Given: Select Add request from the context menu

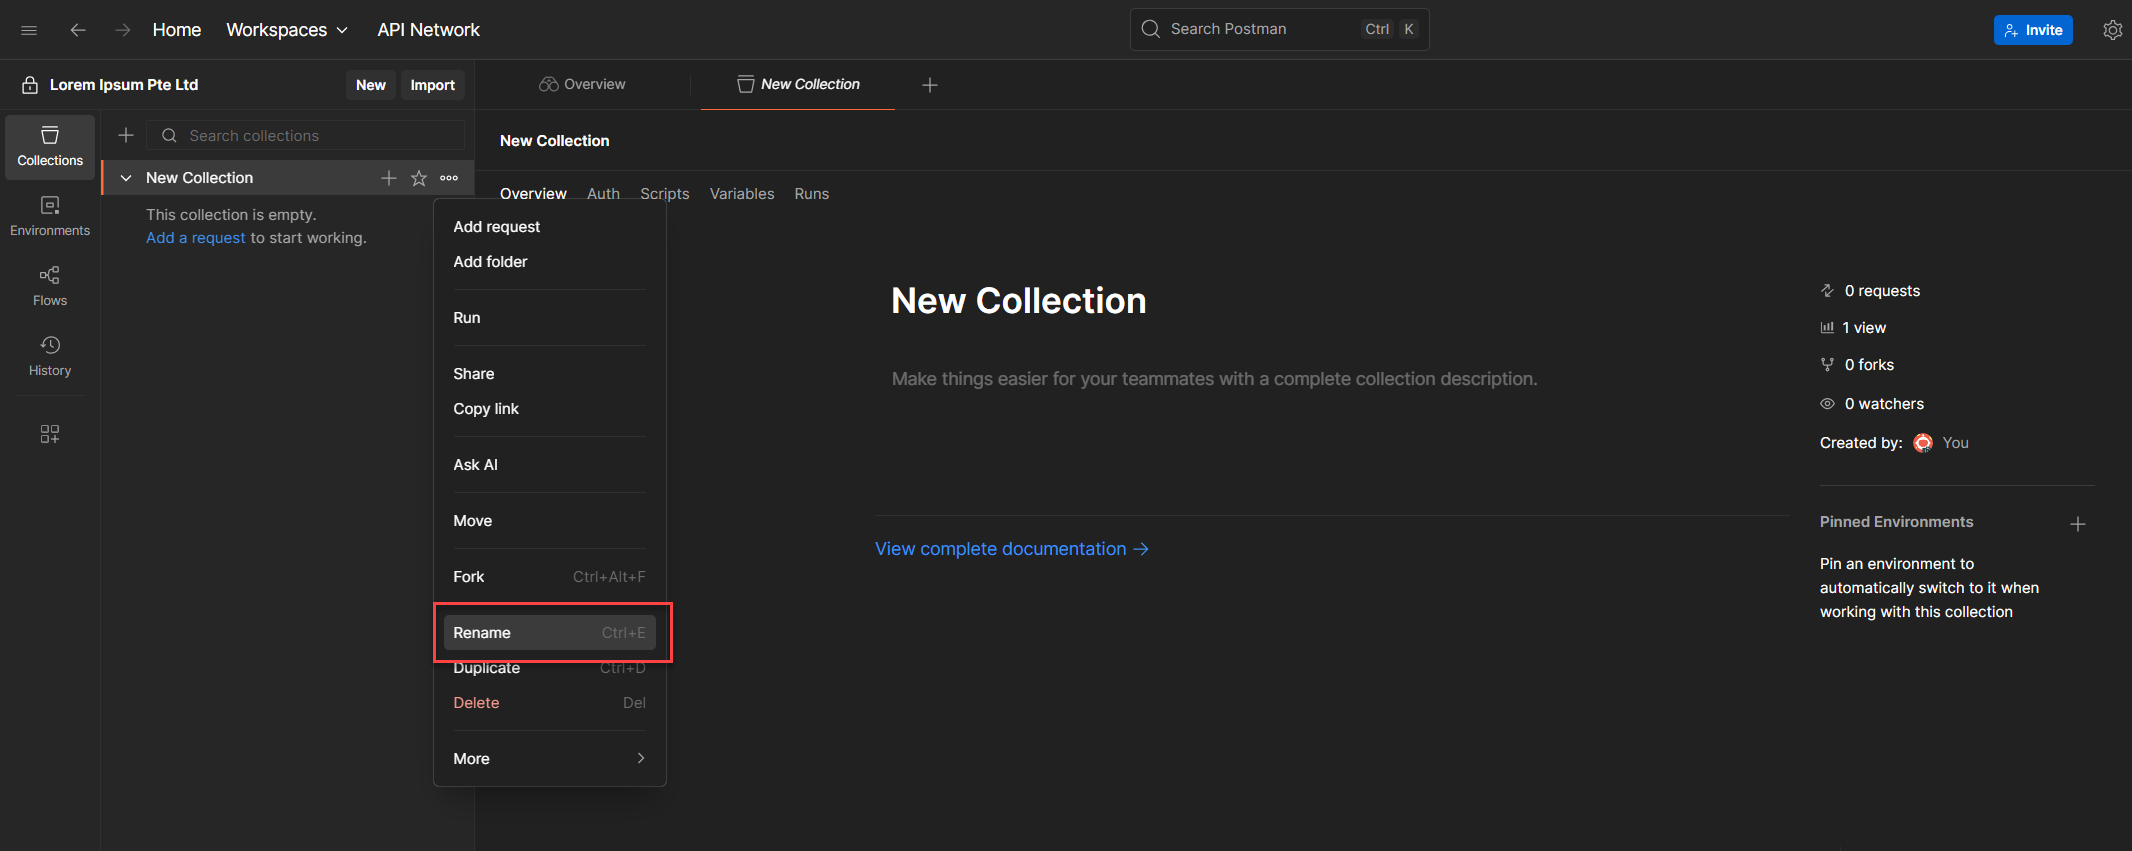Looking at the screenshot, I should pos(550,227).
